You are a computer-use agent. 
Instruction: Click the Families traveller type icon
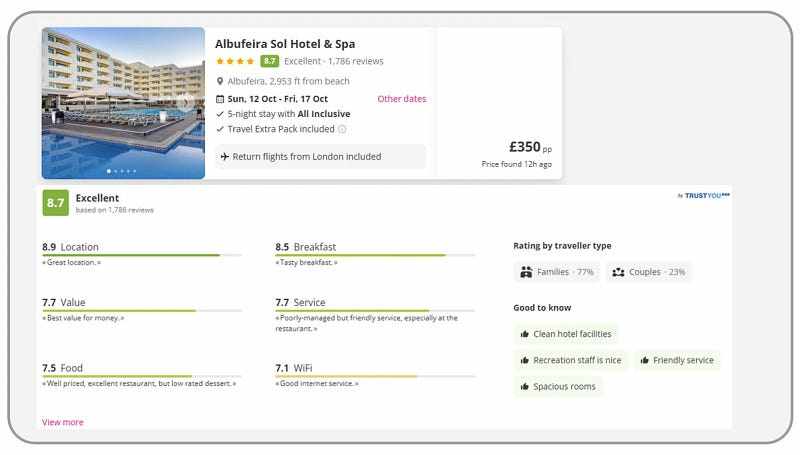click(526, 272)
